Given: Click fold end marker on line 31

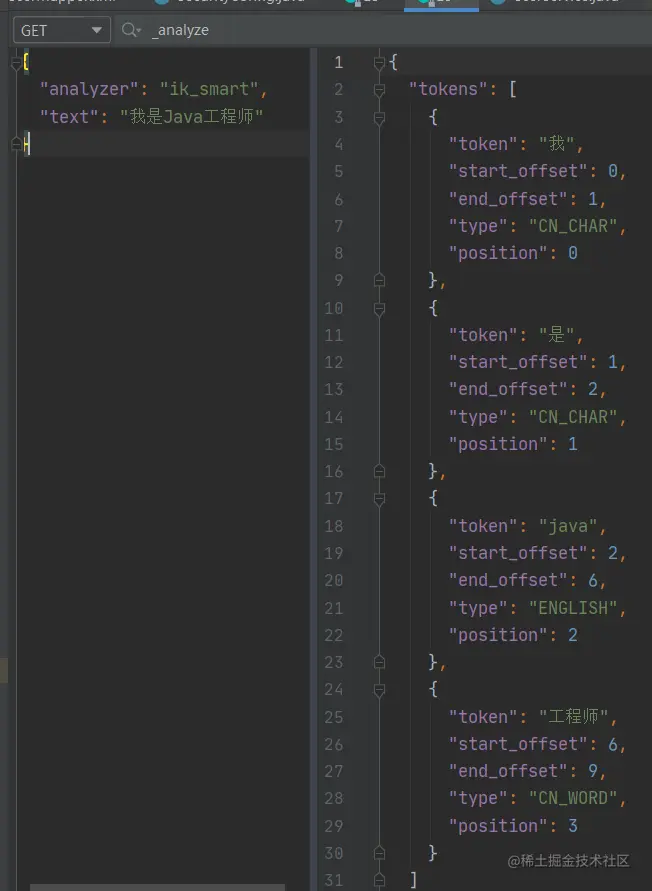Looking at the screenshot, I should pyautogui.click(x=380, y=880).
